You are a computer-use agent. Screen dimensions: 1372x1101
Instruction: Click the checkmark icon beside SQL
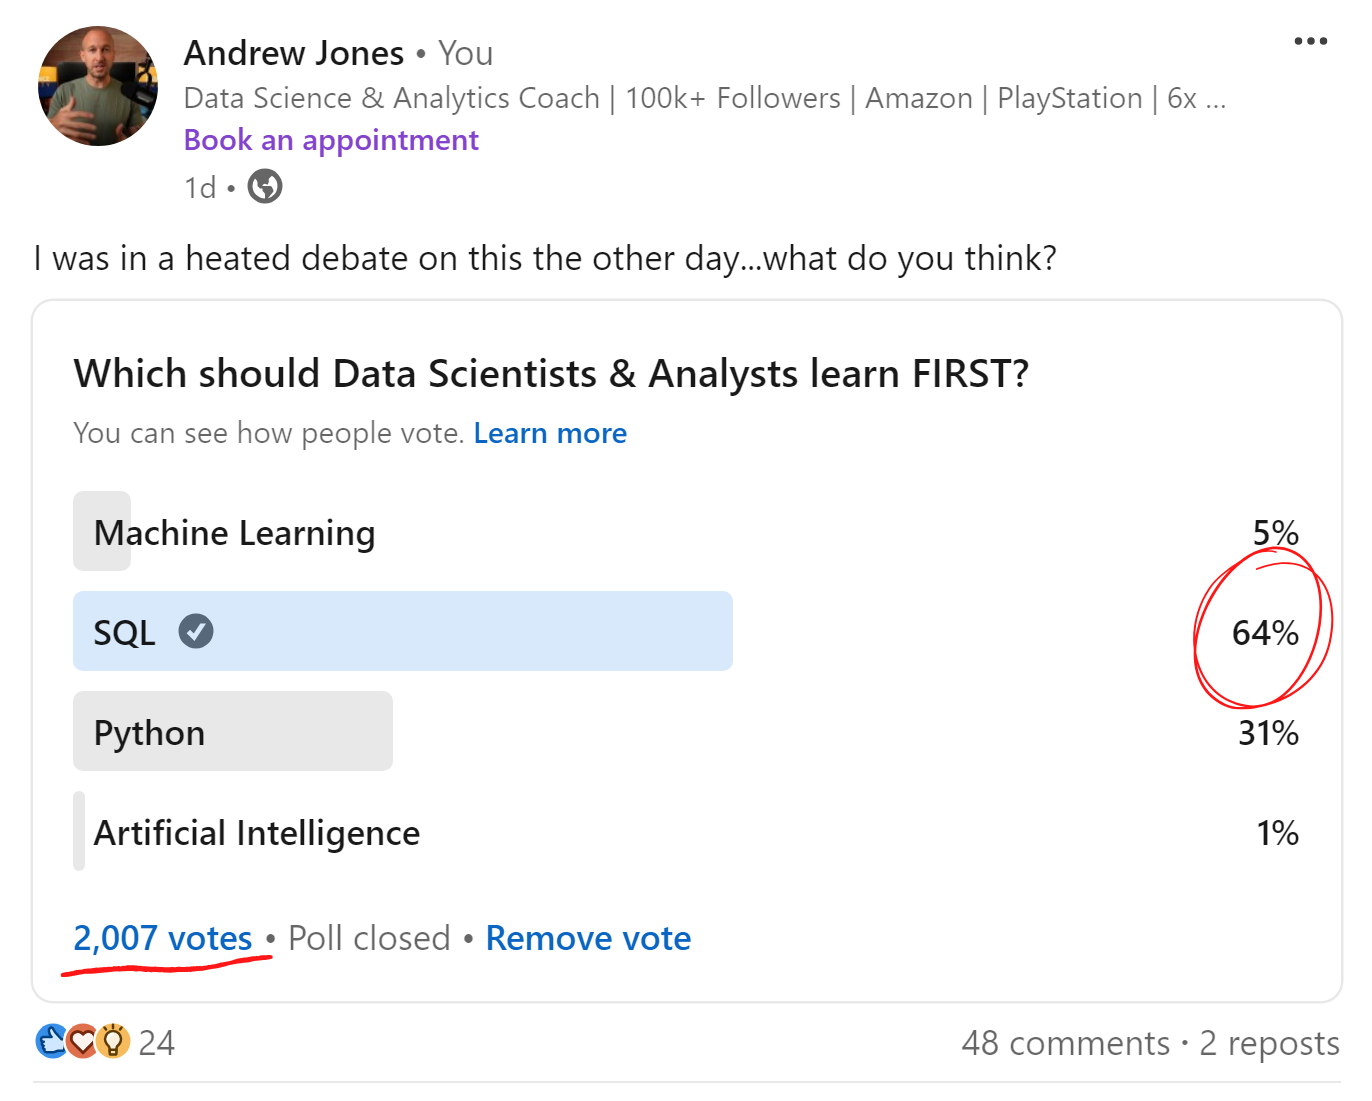pos(196,631)
